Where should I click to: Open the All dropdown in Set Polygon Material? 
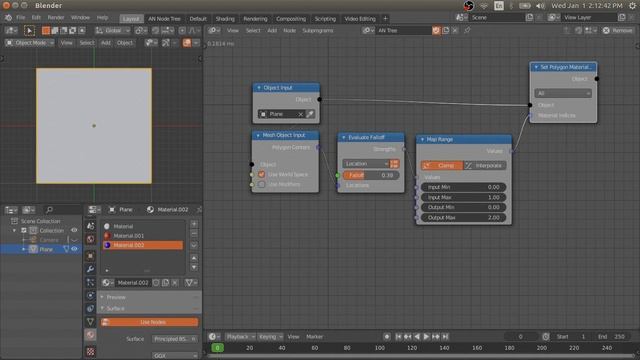point(563,93)
